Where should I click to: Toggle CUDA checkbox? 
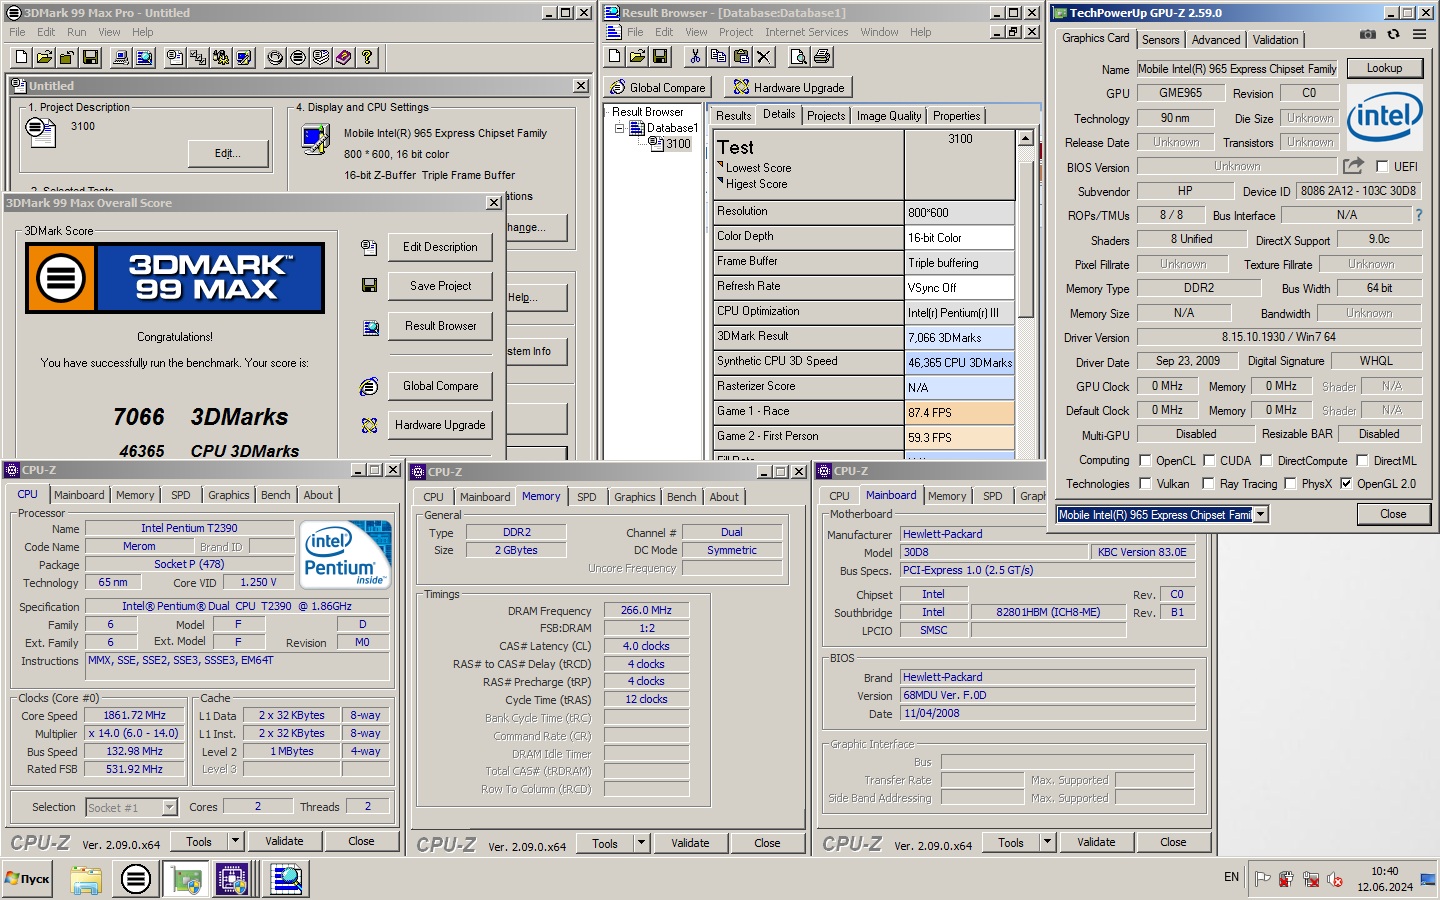pyautogui.click(x=1209, y=461)
